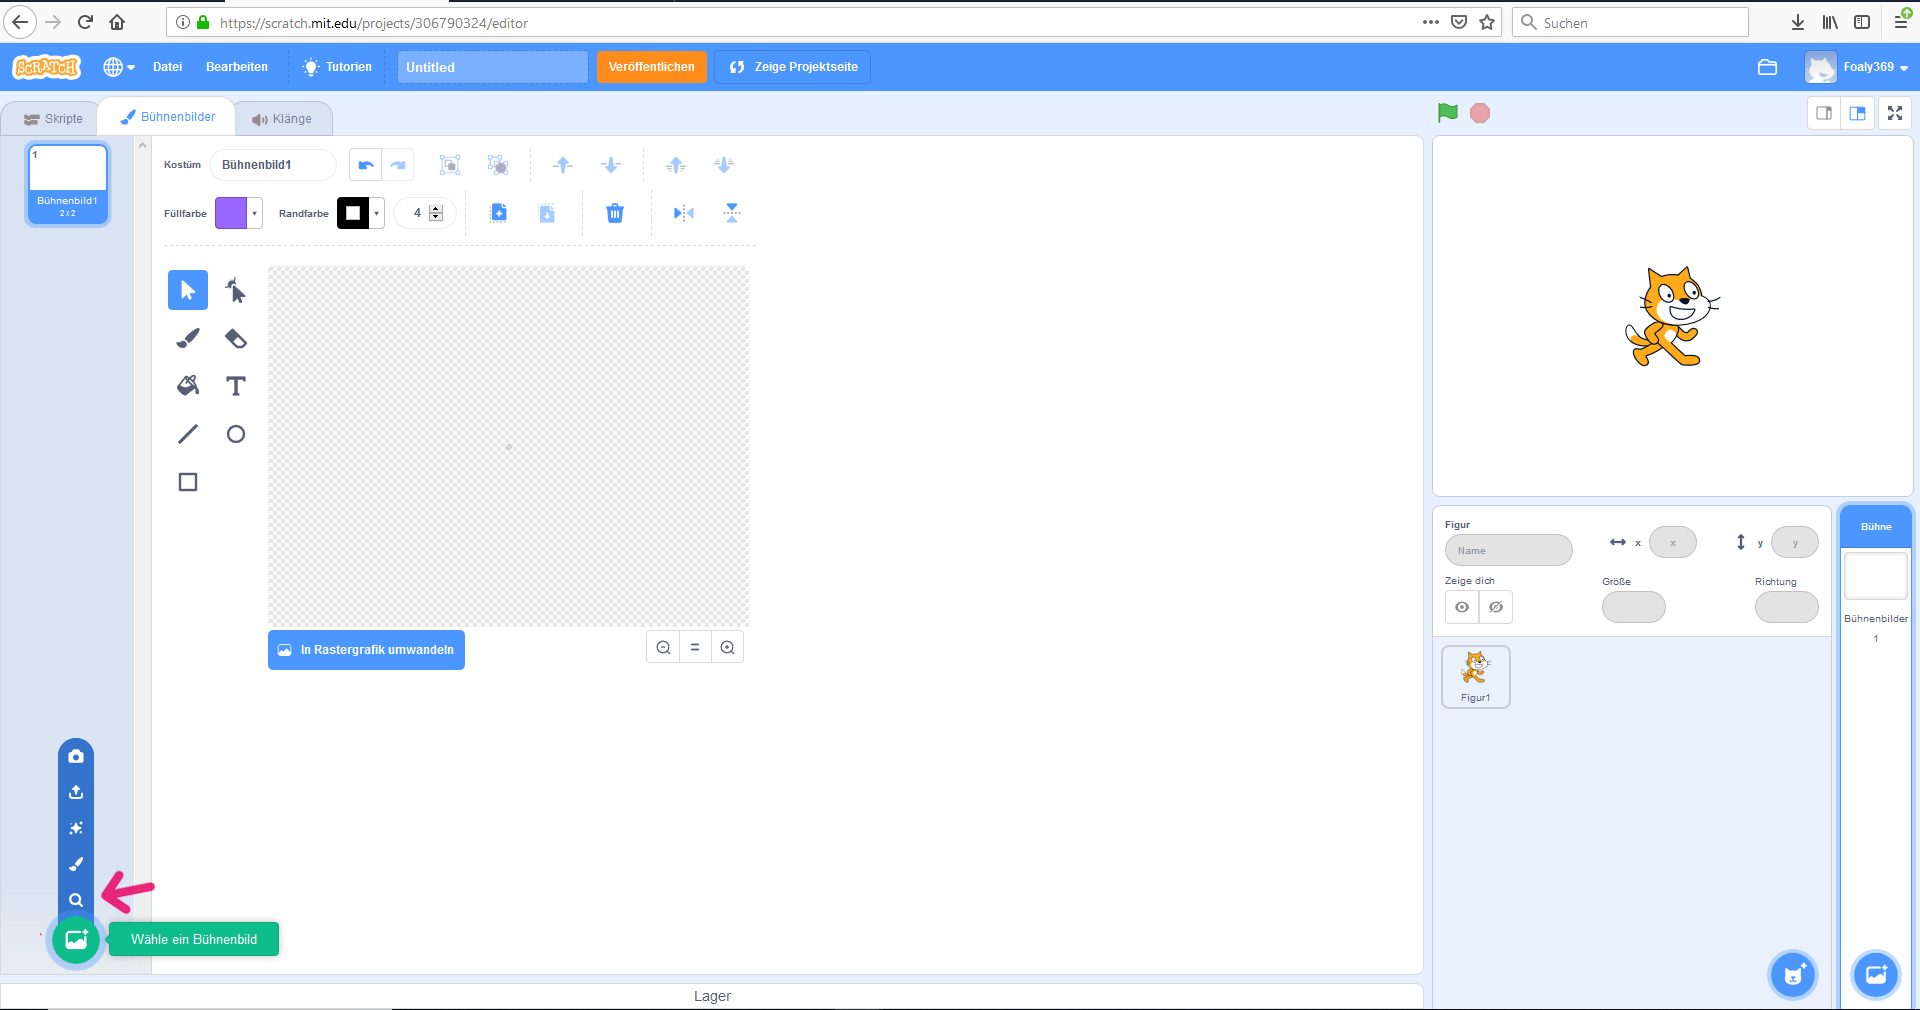This screenshot has width=1920, height=1010.
Task: Open the Datei menu
Action: tap(167, 67)
